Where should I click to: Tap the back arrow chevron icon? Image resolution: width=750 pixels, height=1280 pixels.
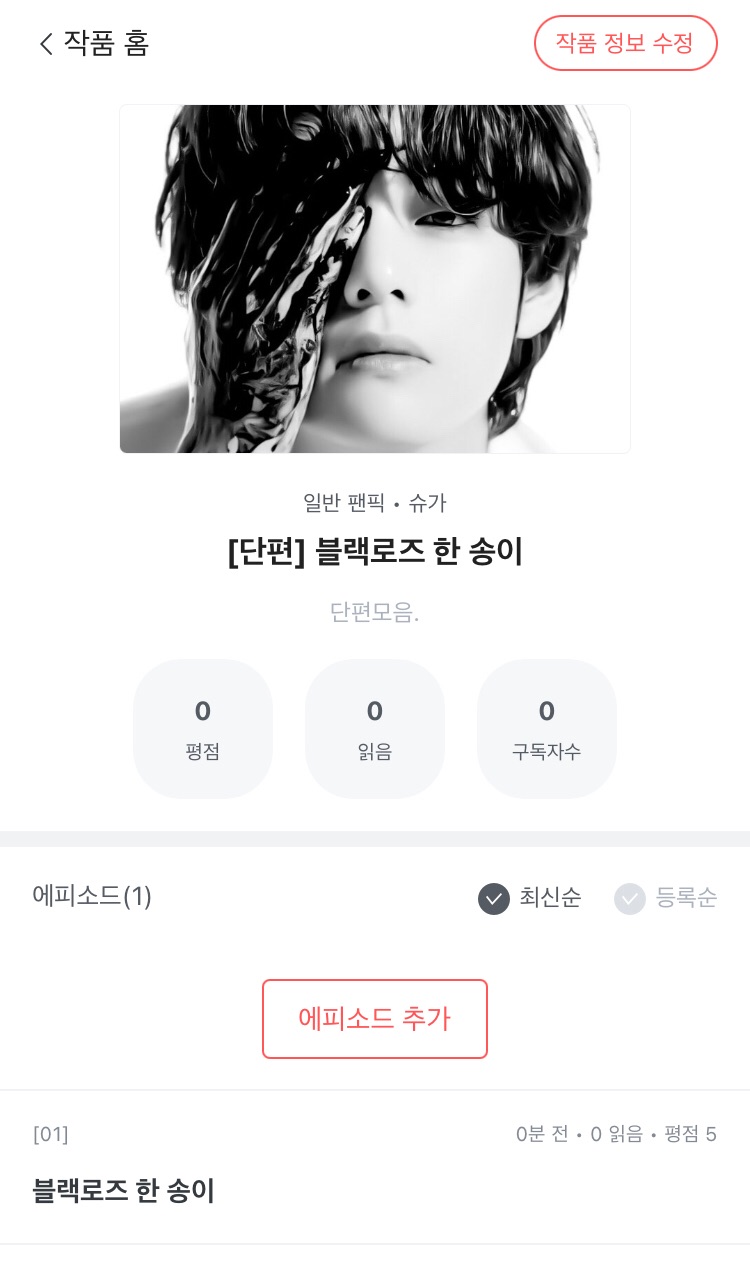click(45, 44)
